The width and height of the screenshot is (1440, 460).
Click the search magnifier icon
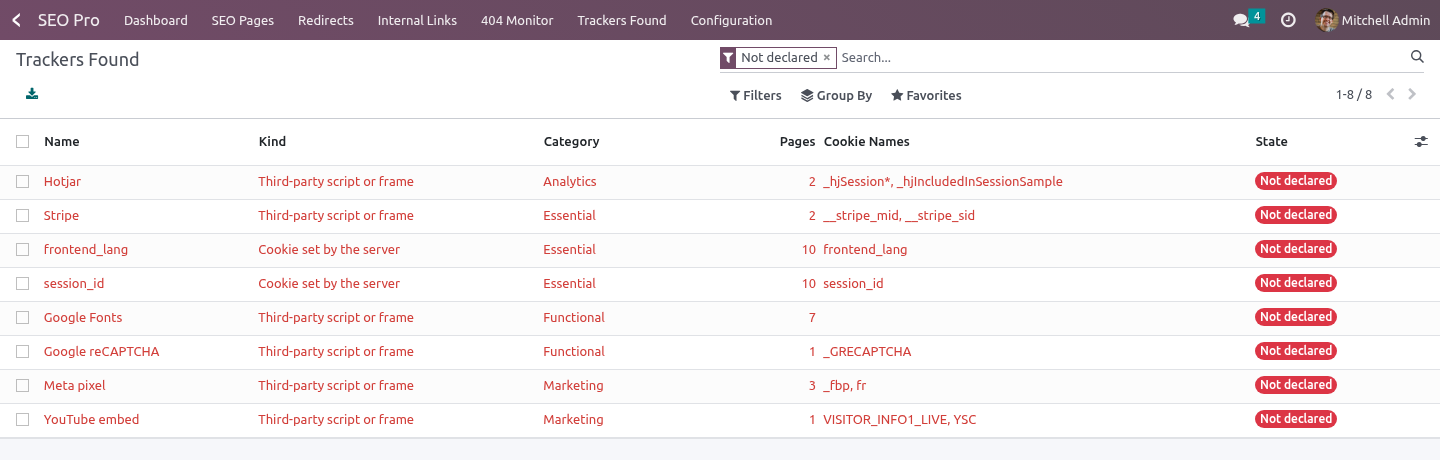[1417, 57]
